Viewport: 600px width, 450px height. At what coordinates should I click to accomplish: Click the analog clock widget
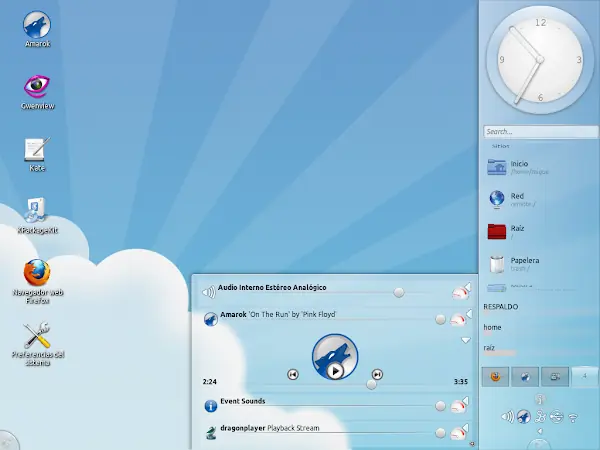tap(540, 60)
